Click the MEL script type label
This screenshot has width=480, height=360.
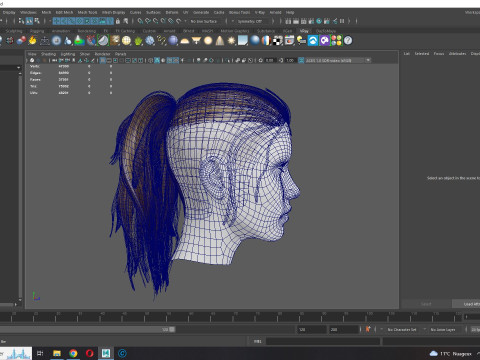(x=258, y=341)
